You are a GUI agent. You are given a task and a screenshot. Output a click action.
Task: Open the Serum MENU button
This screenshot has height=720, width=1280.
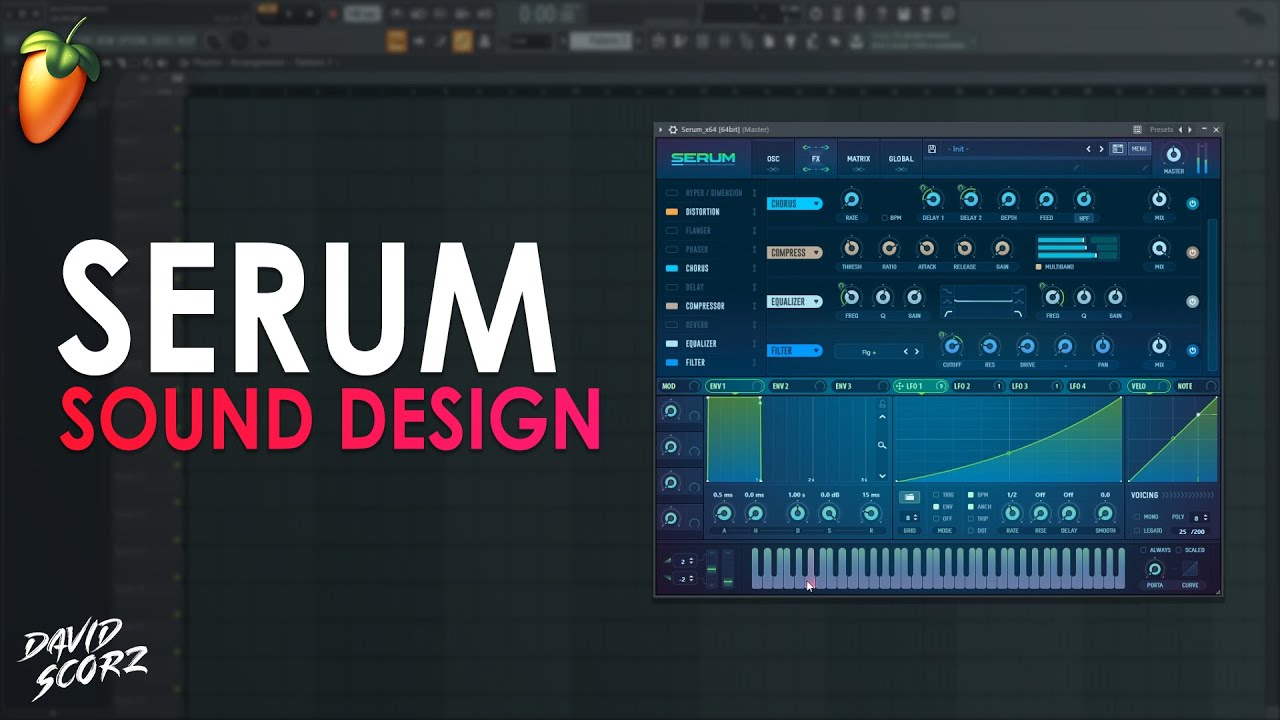[x=1139, y=149]
